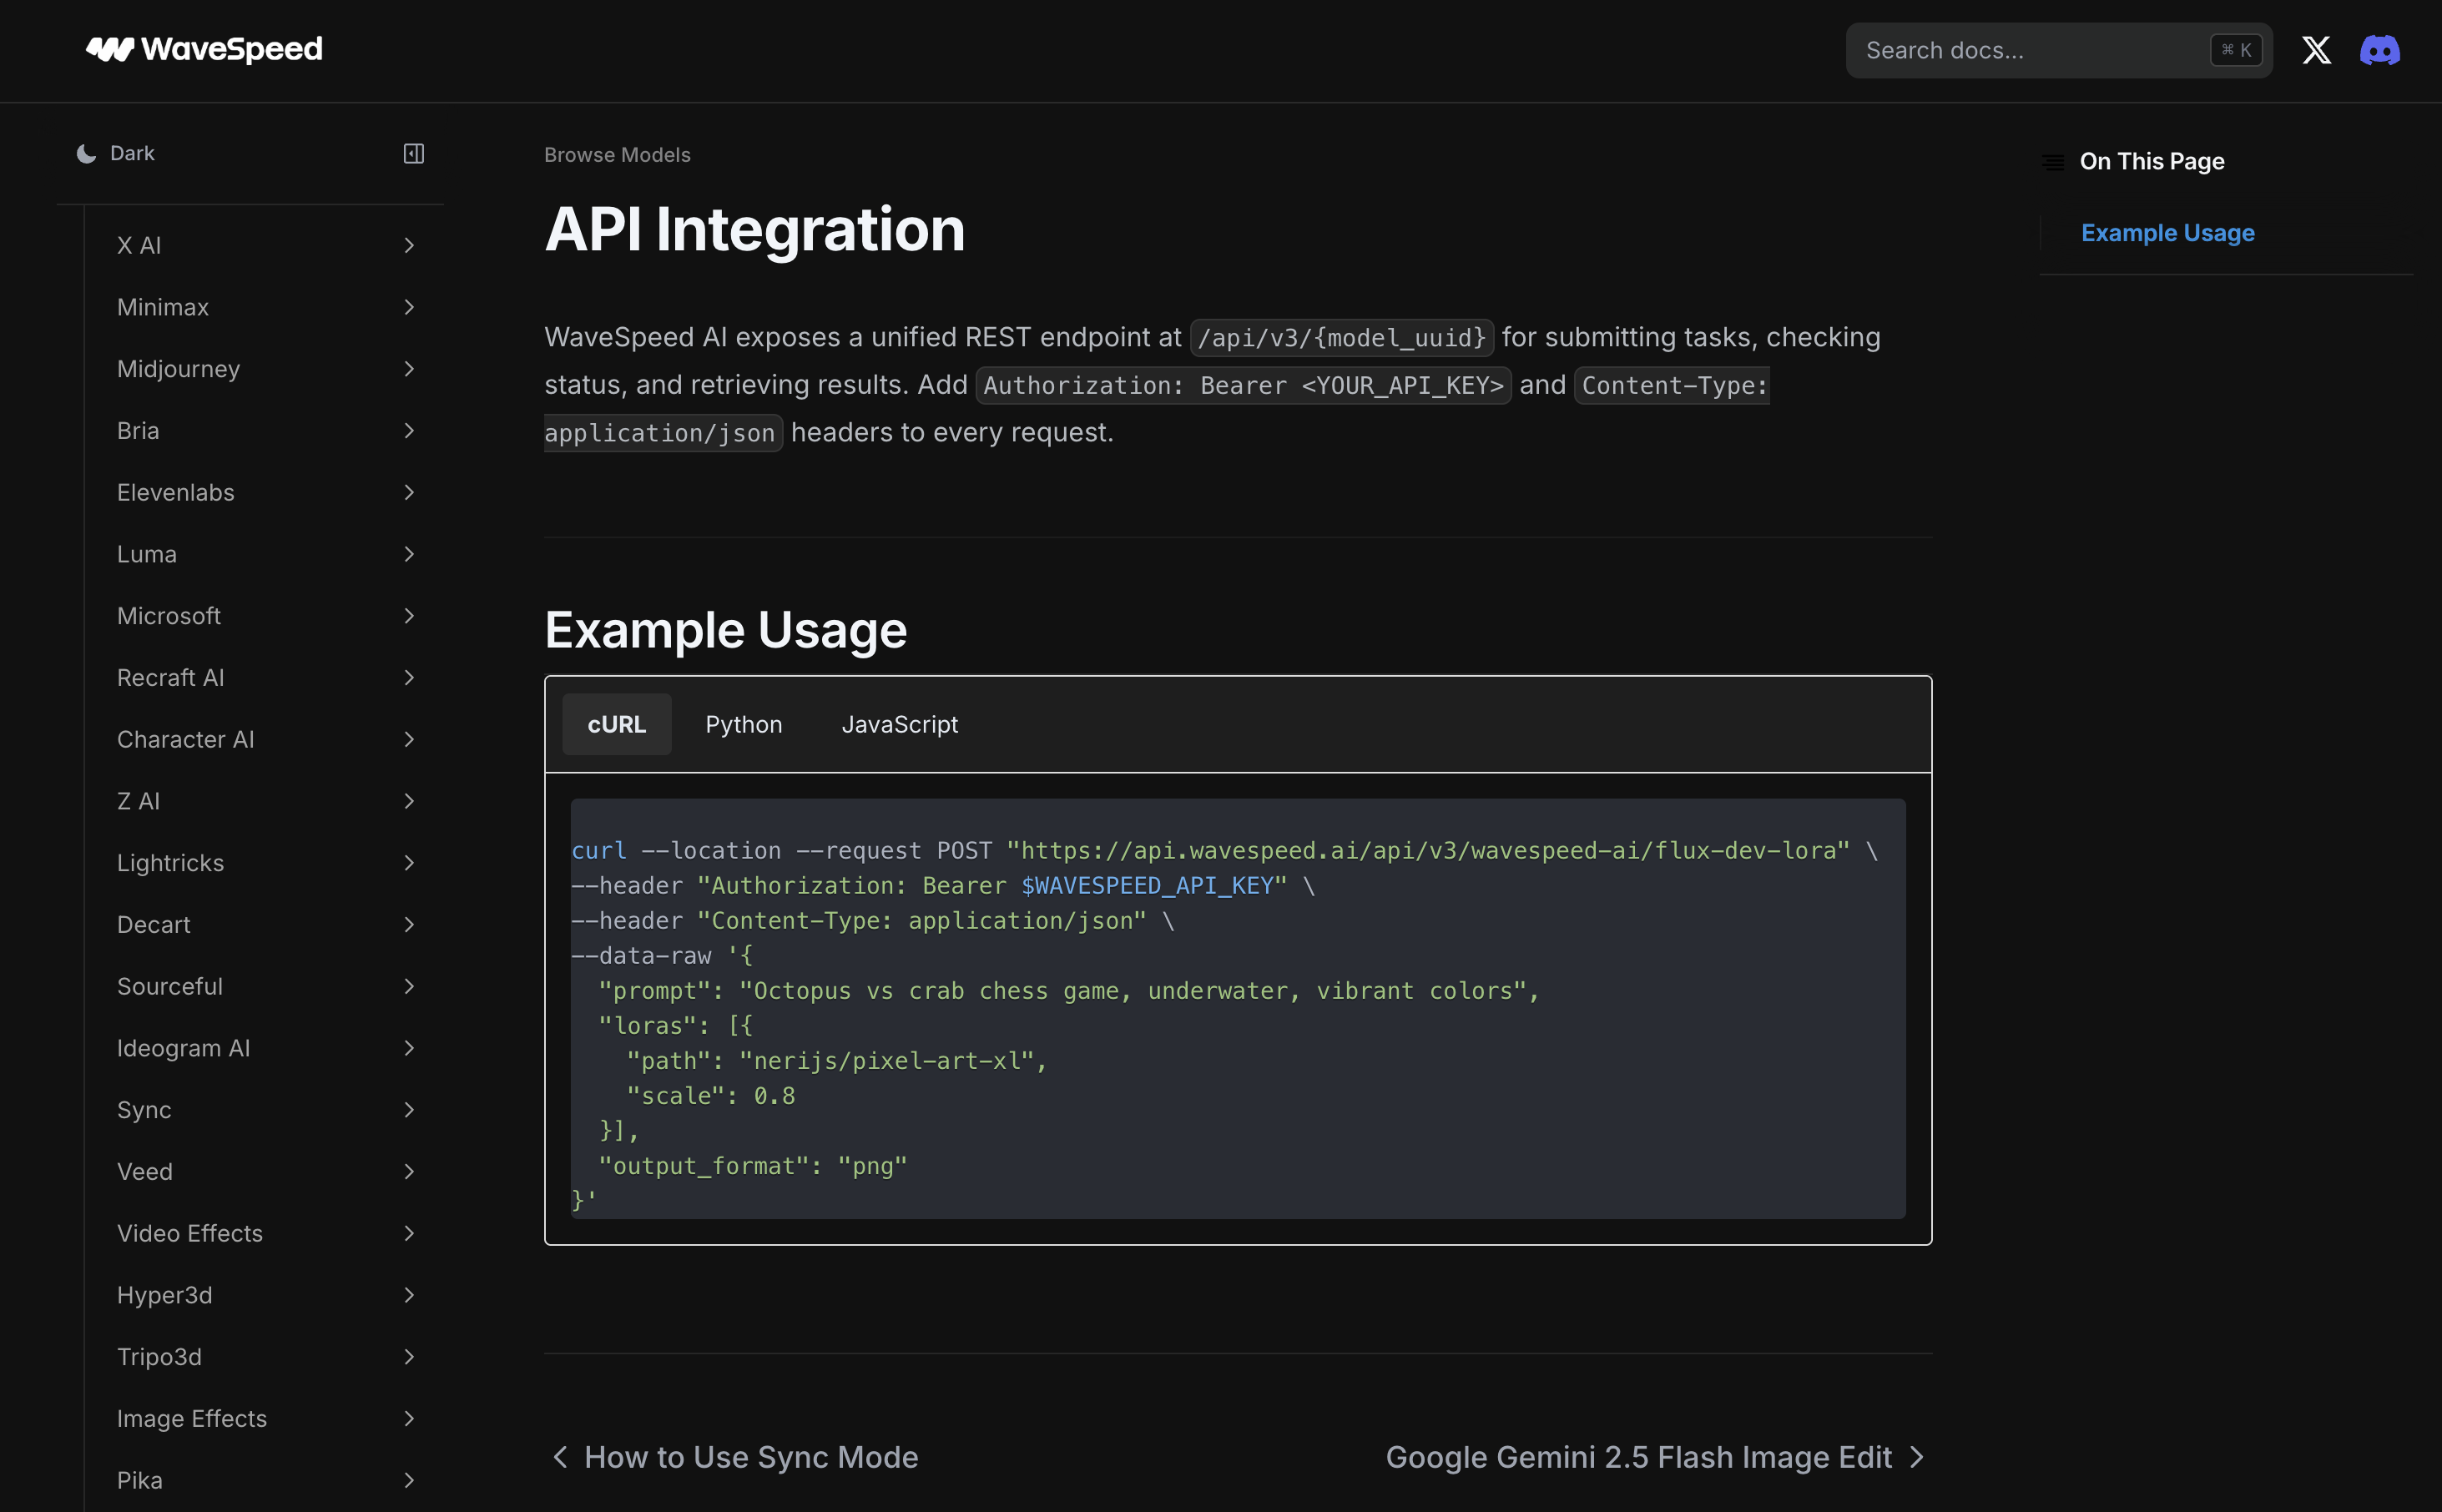Click the moon icon next to Dark
Screen dimensions: 2442x1512
(x=87, y=152)
